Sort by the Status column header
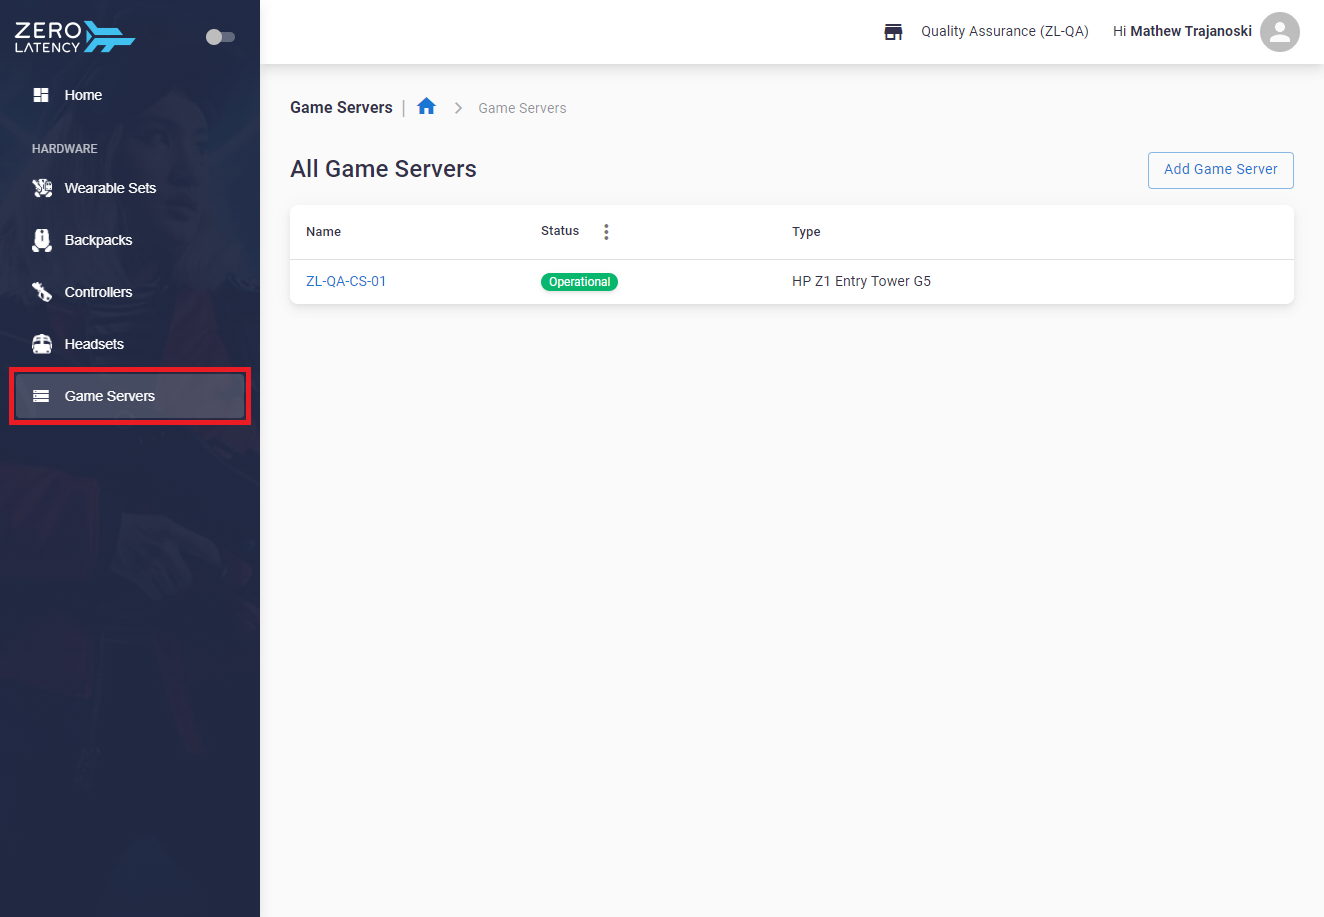This screenshot has height=917, width=1324. [x=560, y=231]
